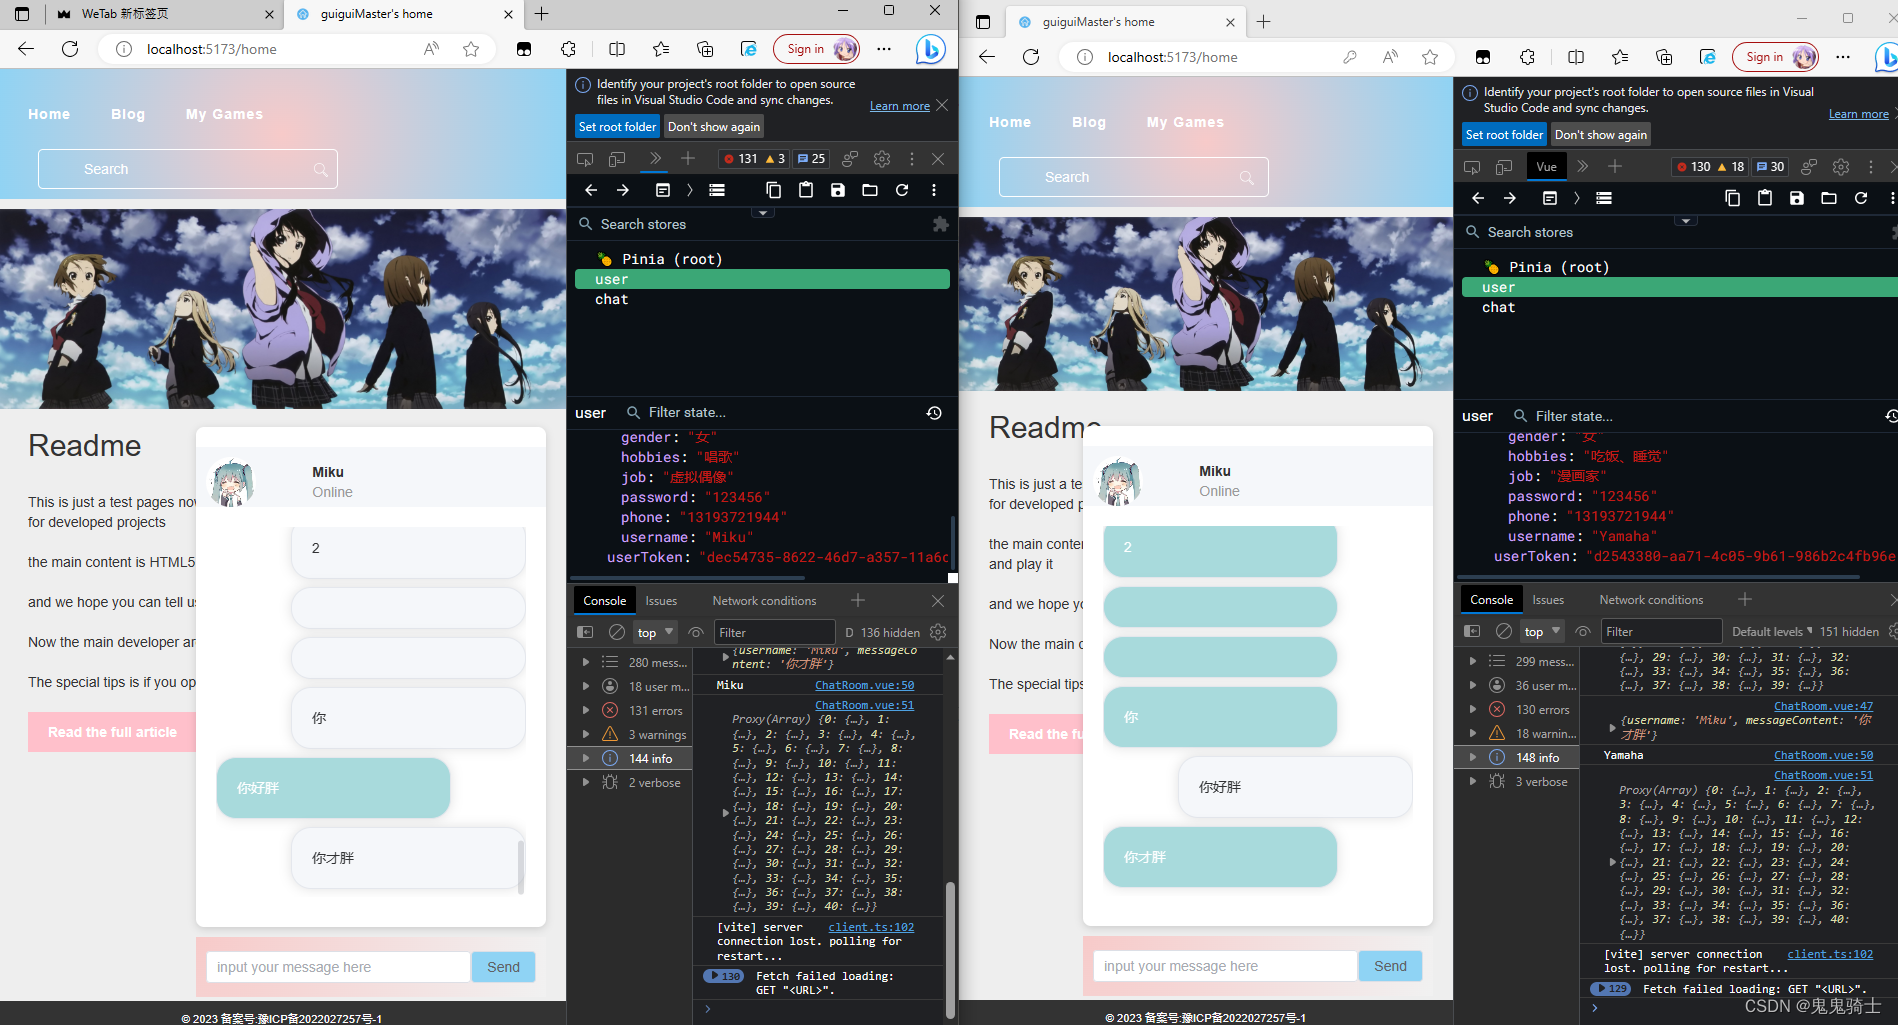Click the left Pinia back arrow
Viewport: 1898px width, 1025px height.
591,190
